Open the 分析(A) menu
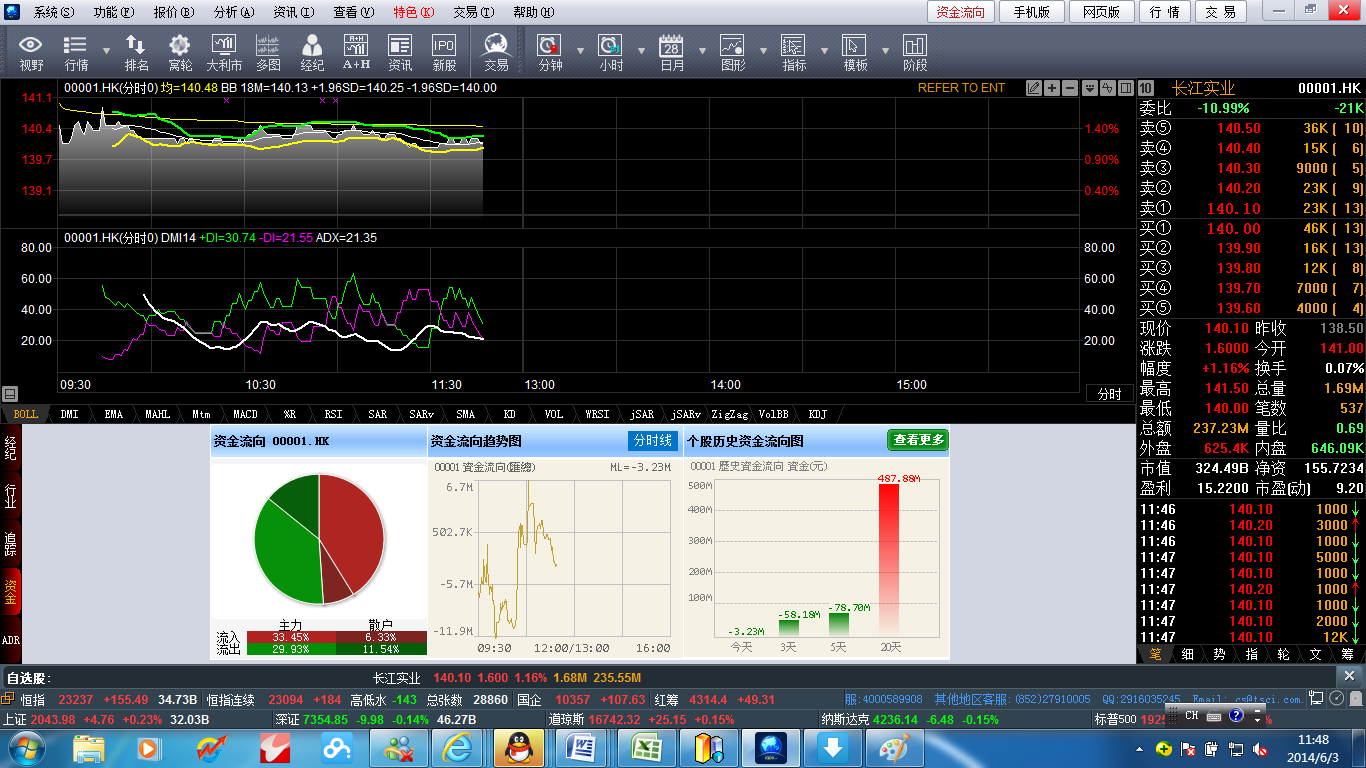 tap(234, 12)
